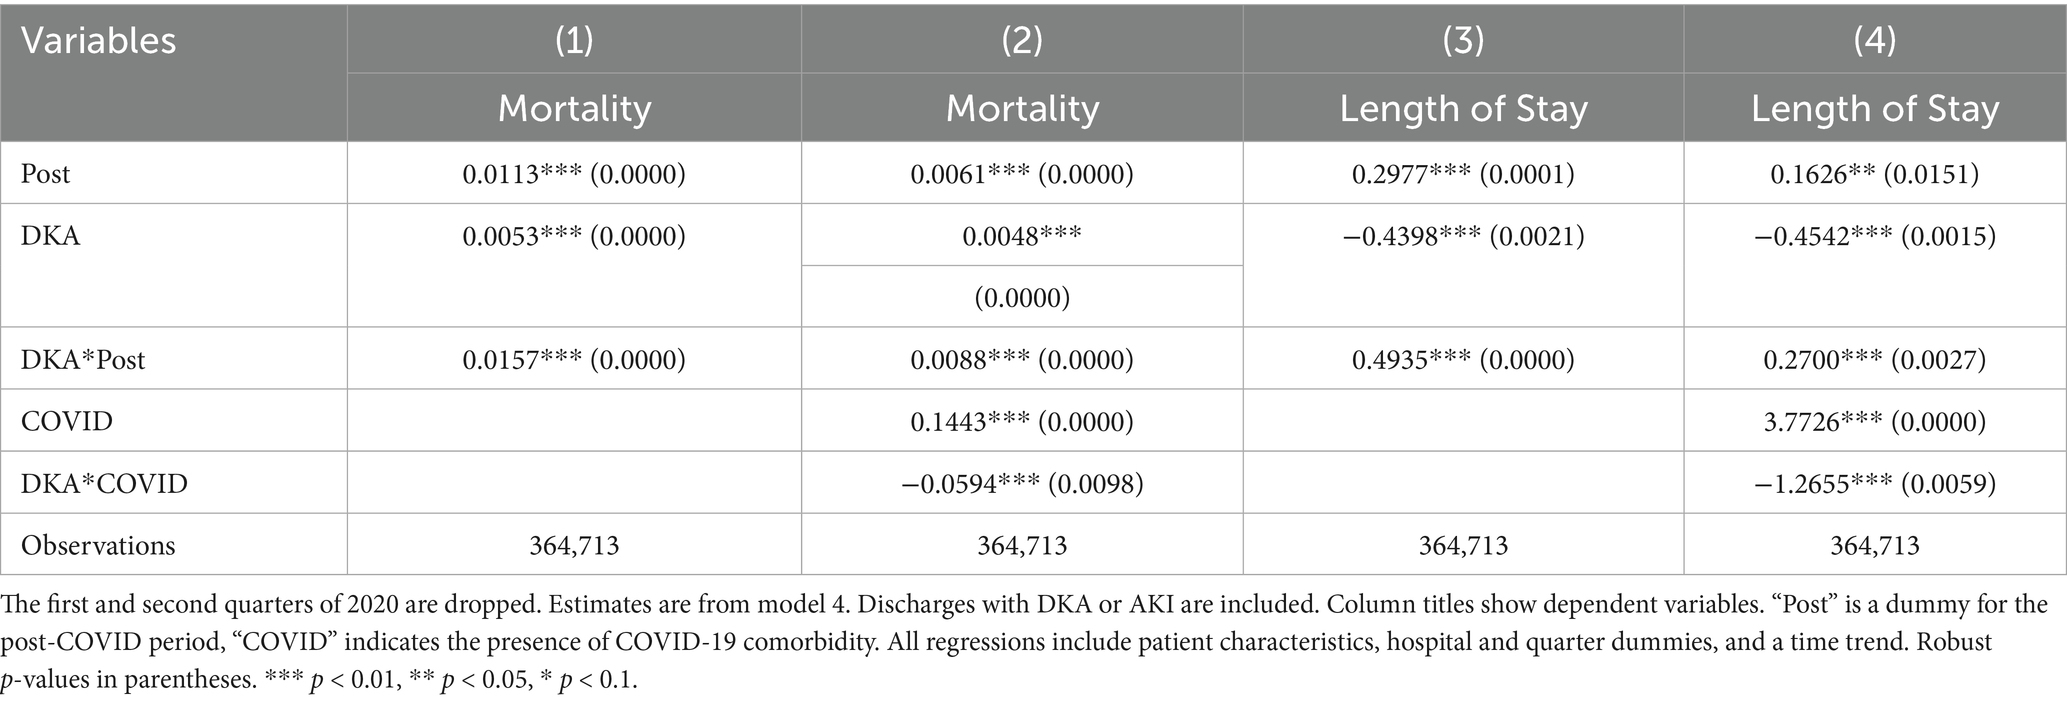Screen dimensions: 2067x704
Task: Select the 0.1626** (0.0151) value
Action: (1875, 174)
